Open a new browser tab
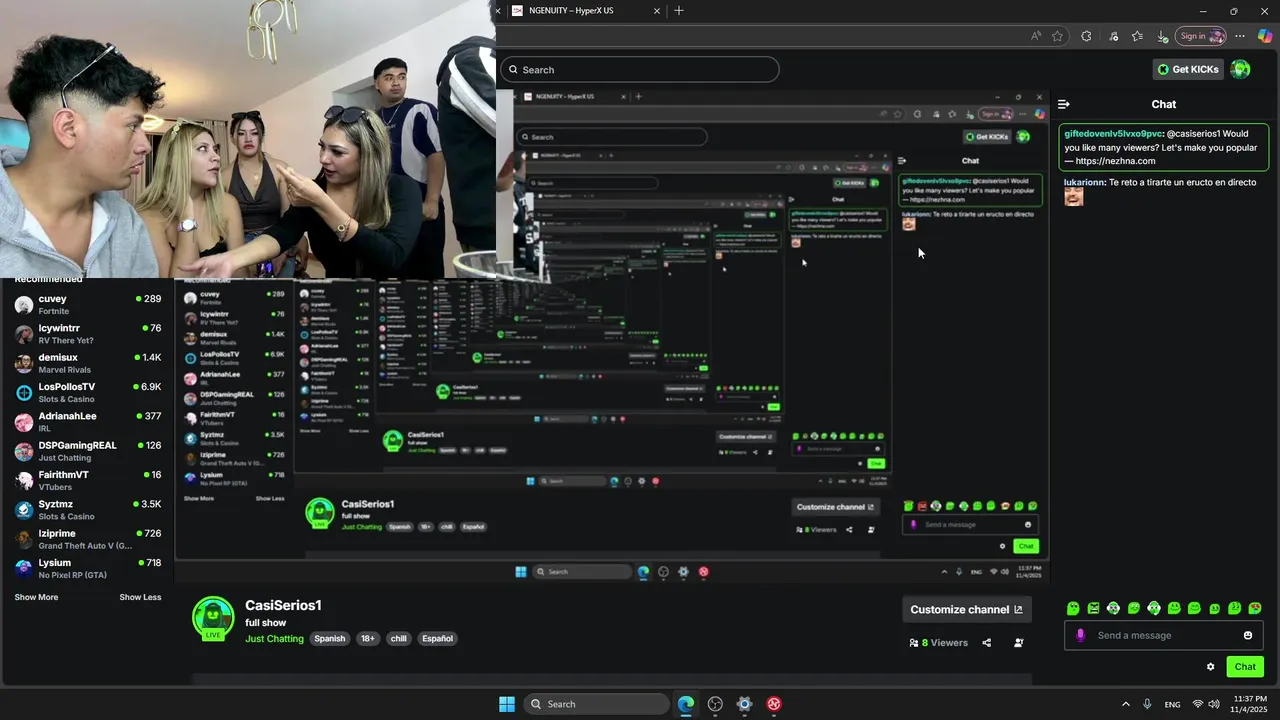Viewport: 1280px width, 720px height. point(679,11)
